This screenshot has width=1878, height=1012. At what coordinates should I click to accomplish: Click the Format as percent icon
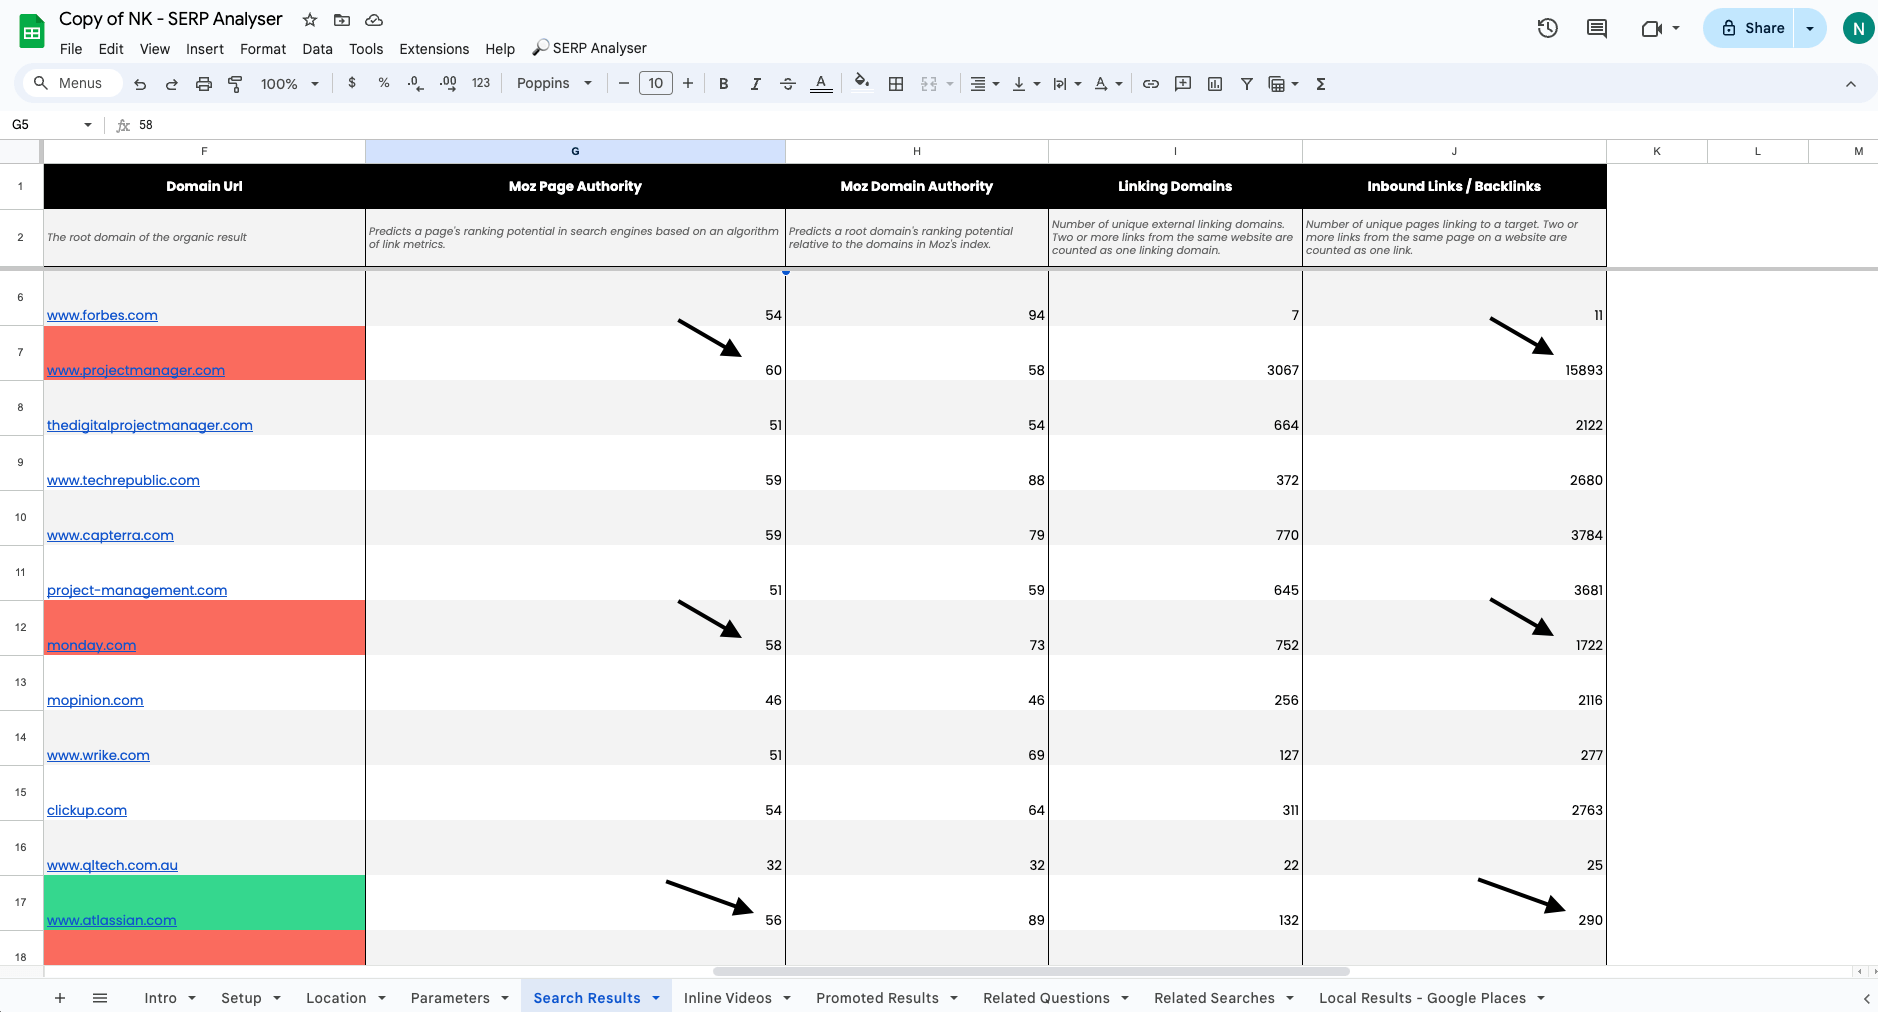point(384,84)
